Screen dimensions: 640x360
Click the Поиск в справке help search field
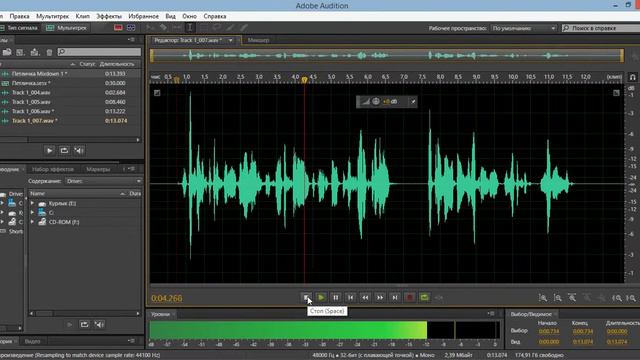(601, 28)
